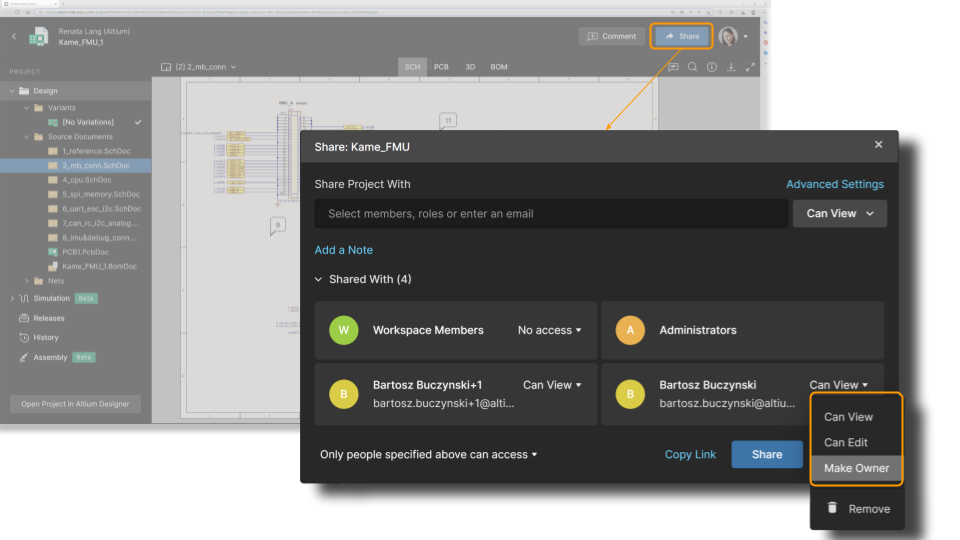Click the member email input field
The width and height of the screenshot is (960, 540).
tap(551, 213)
